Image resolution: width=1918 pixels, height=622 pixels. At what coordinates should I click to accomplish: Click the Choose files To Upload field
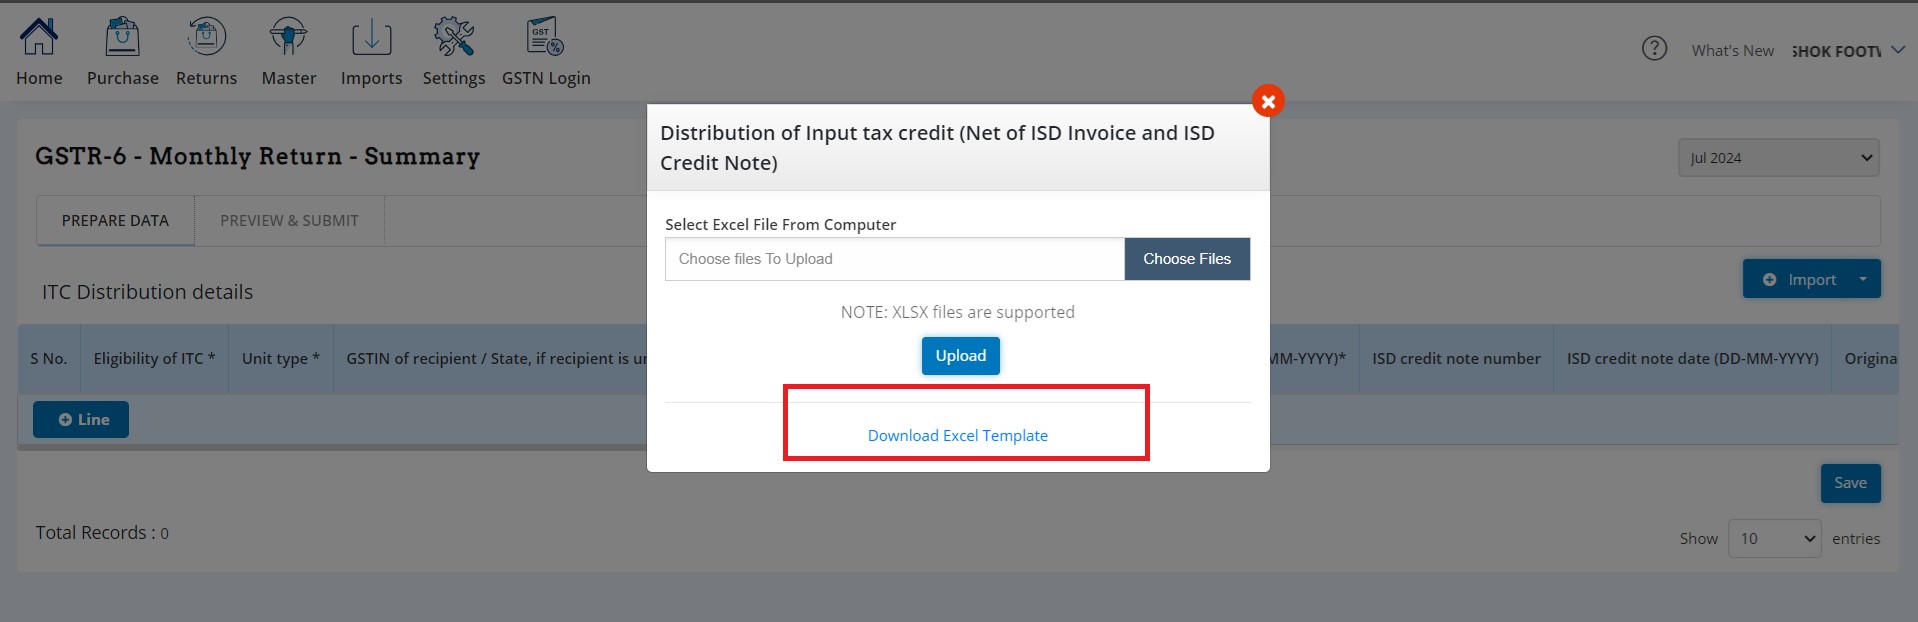pos(895,259)
